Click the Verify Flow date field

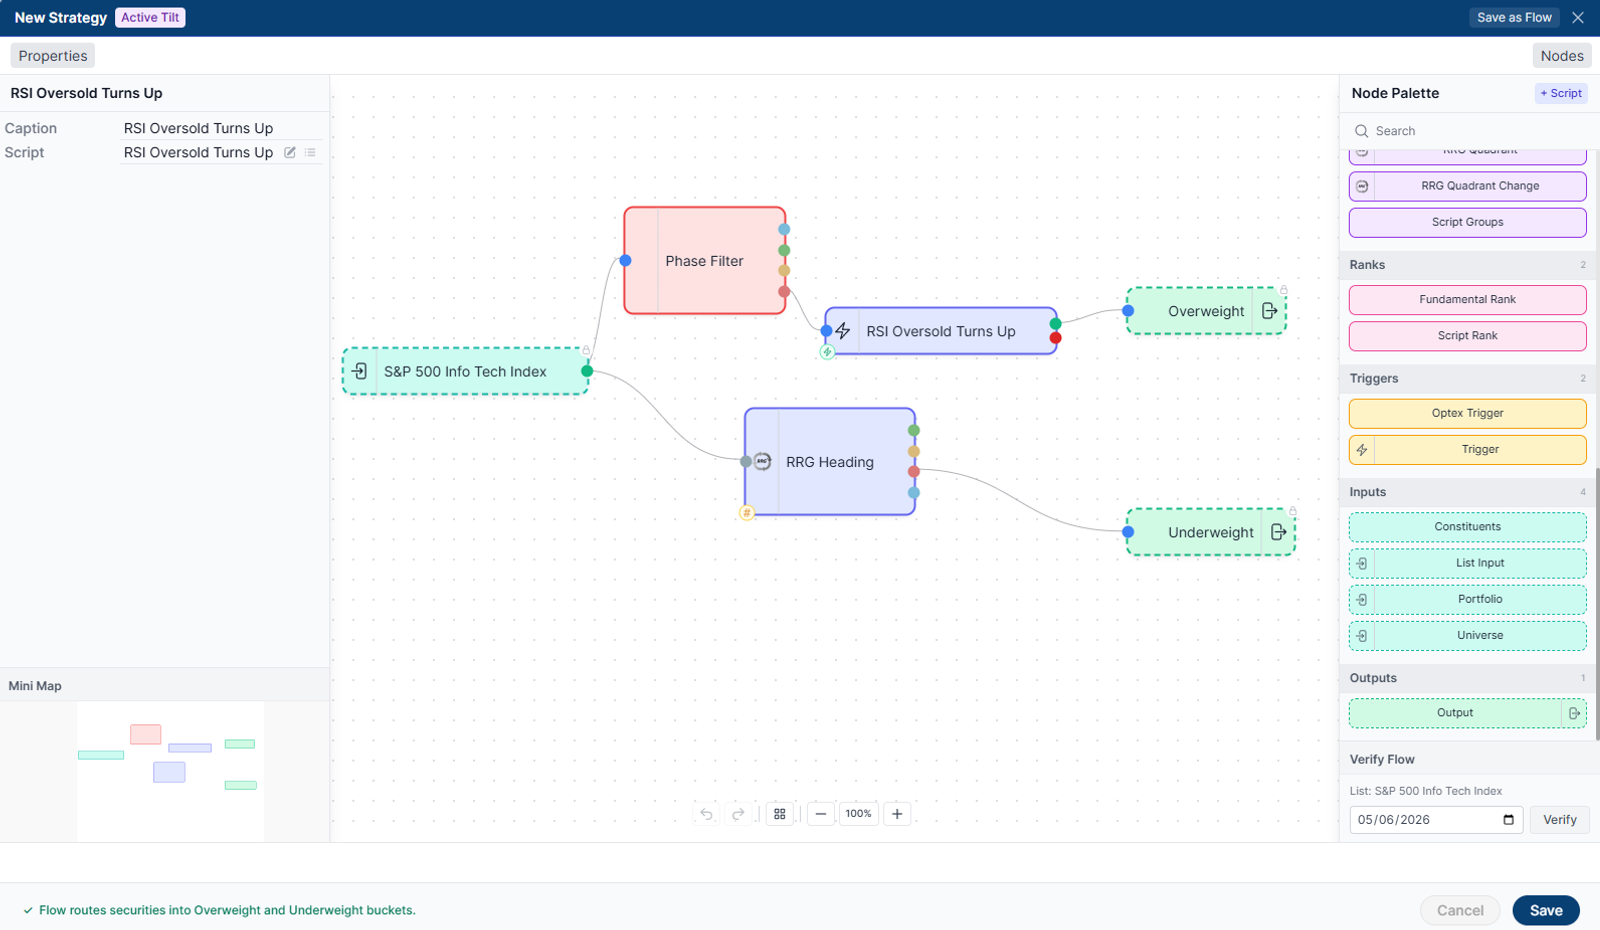coord(1436,820)
